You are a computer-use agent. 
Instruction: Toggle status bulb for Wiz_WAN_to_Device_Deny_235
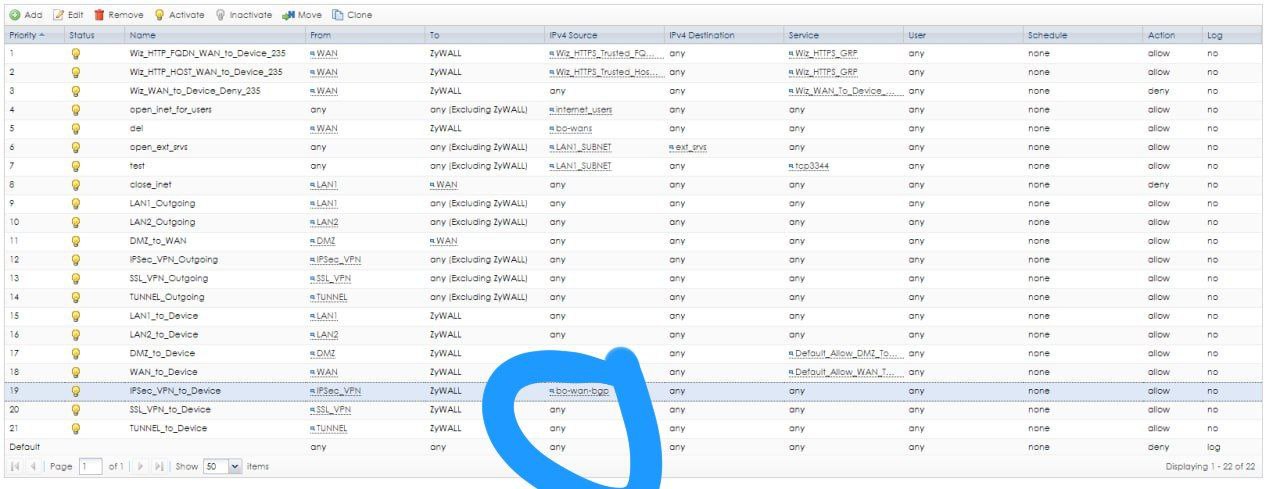[x=75, y=91]
